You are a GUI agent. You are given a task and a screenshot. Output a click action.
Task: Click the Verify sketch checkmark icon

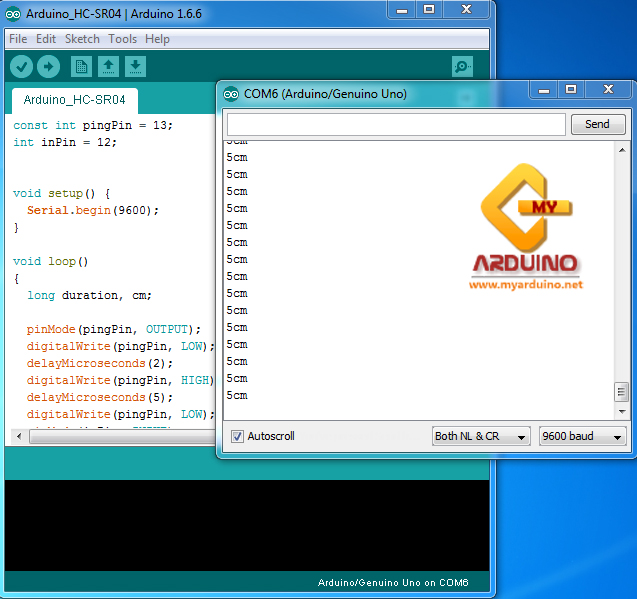(21, 67)
